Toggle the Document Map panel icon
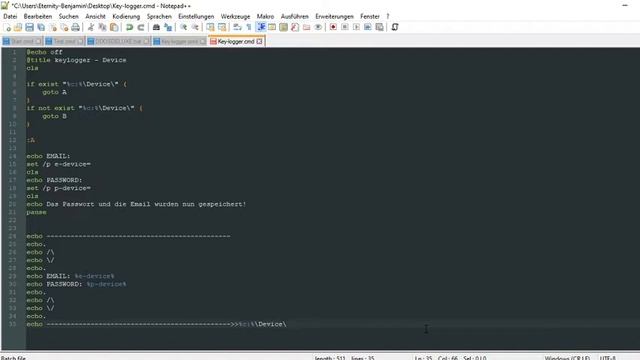Viewport: 640px width, 360px height. pyautogui.click(x=283, y=27)
